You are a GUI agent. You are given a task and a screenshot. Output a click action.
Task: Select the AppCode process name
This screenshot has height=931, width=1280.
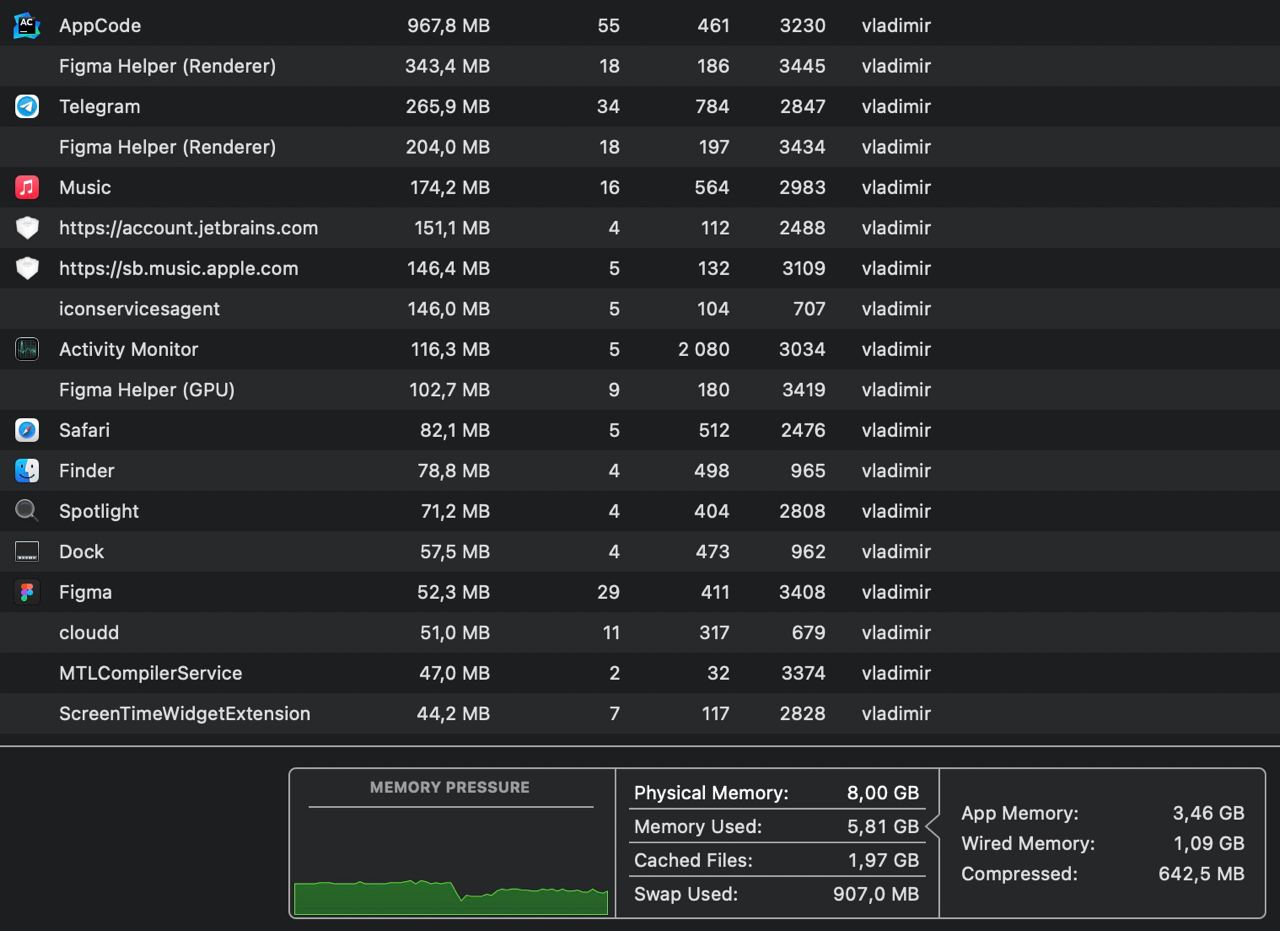[100, 25]
